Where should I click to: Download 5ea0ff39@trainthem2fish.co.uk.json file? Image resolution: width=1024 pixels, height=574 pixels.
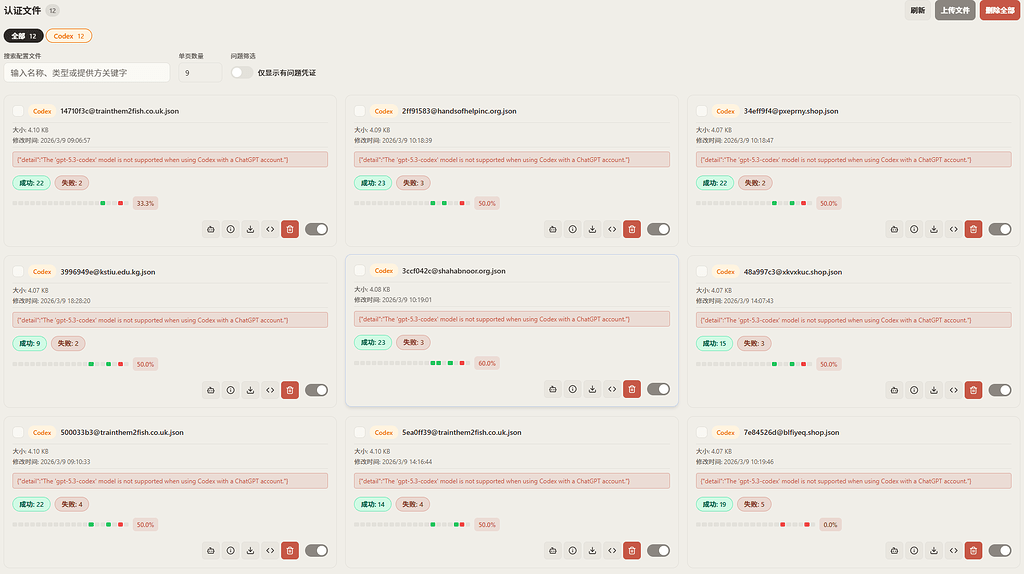tap(592, 550)
